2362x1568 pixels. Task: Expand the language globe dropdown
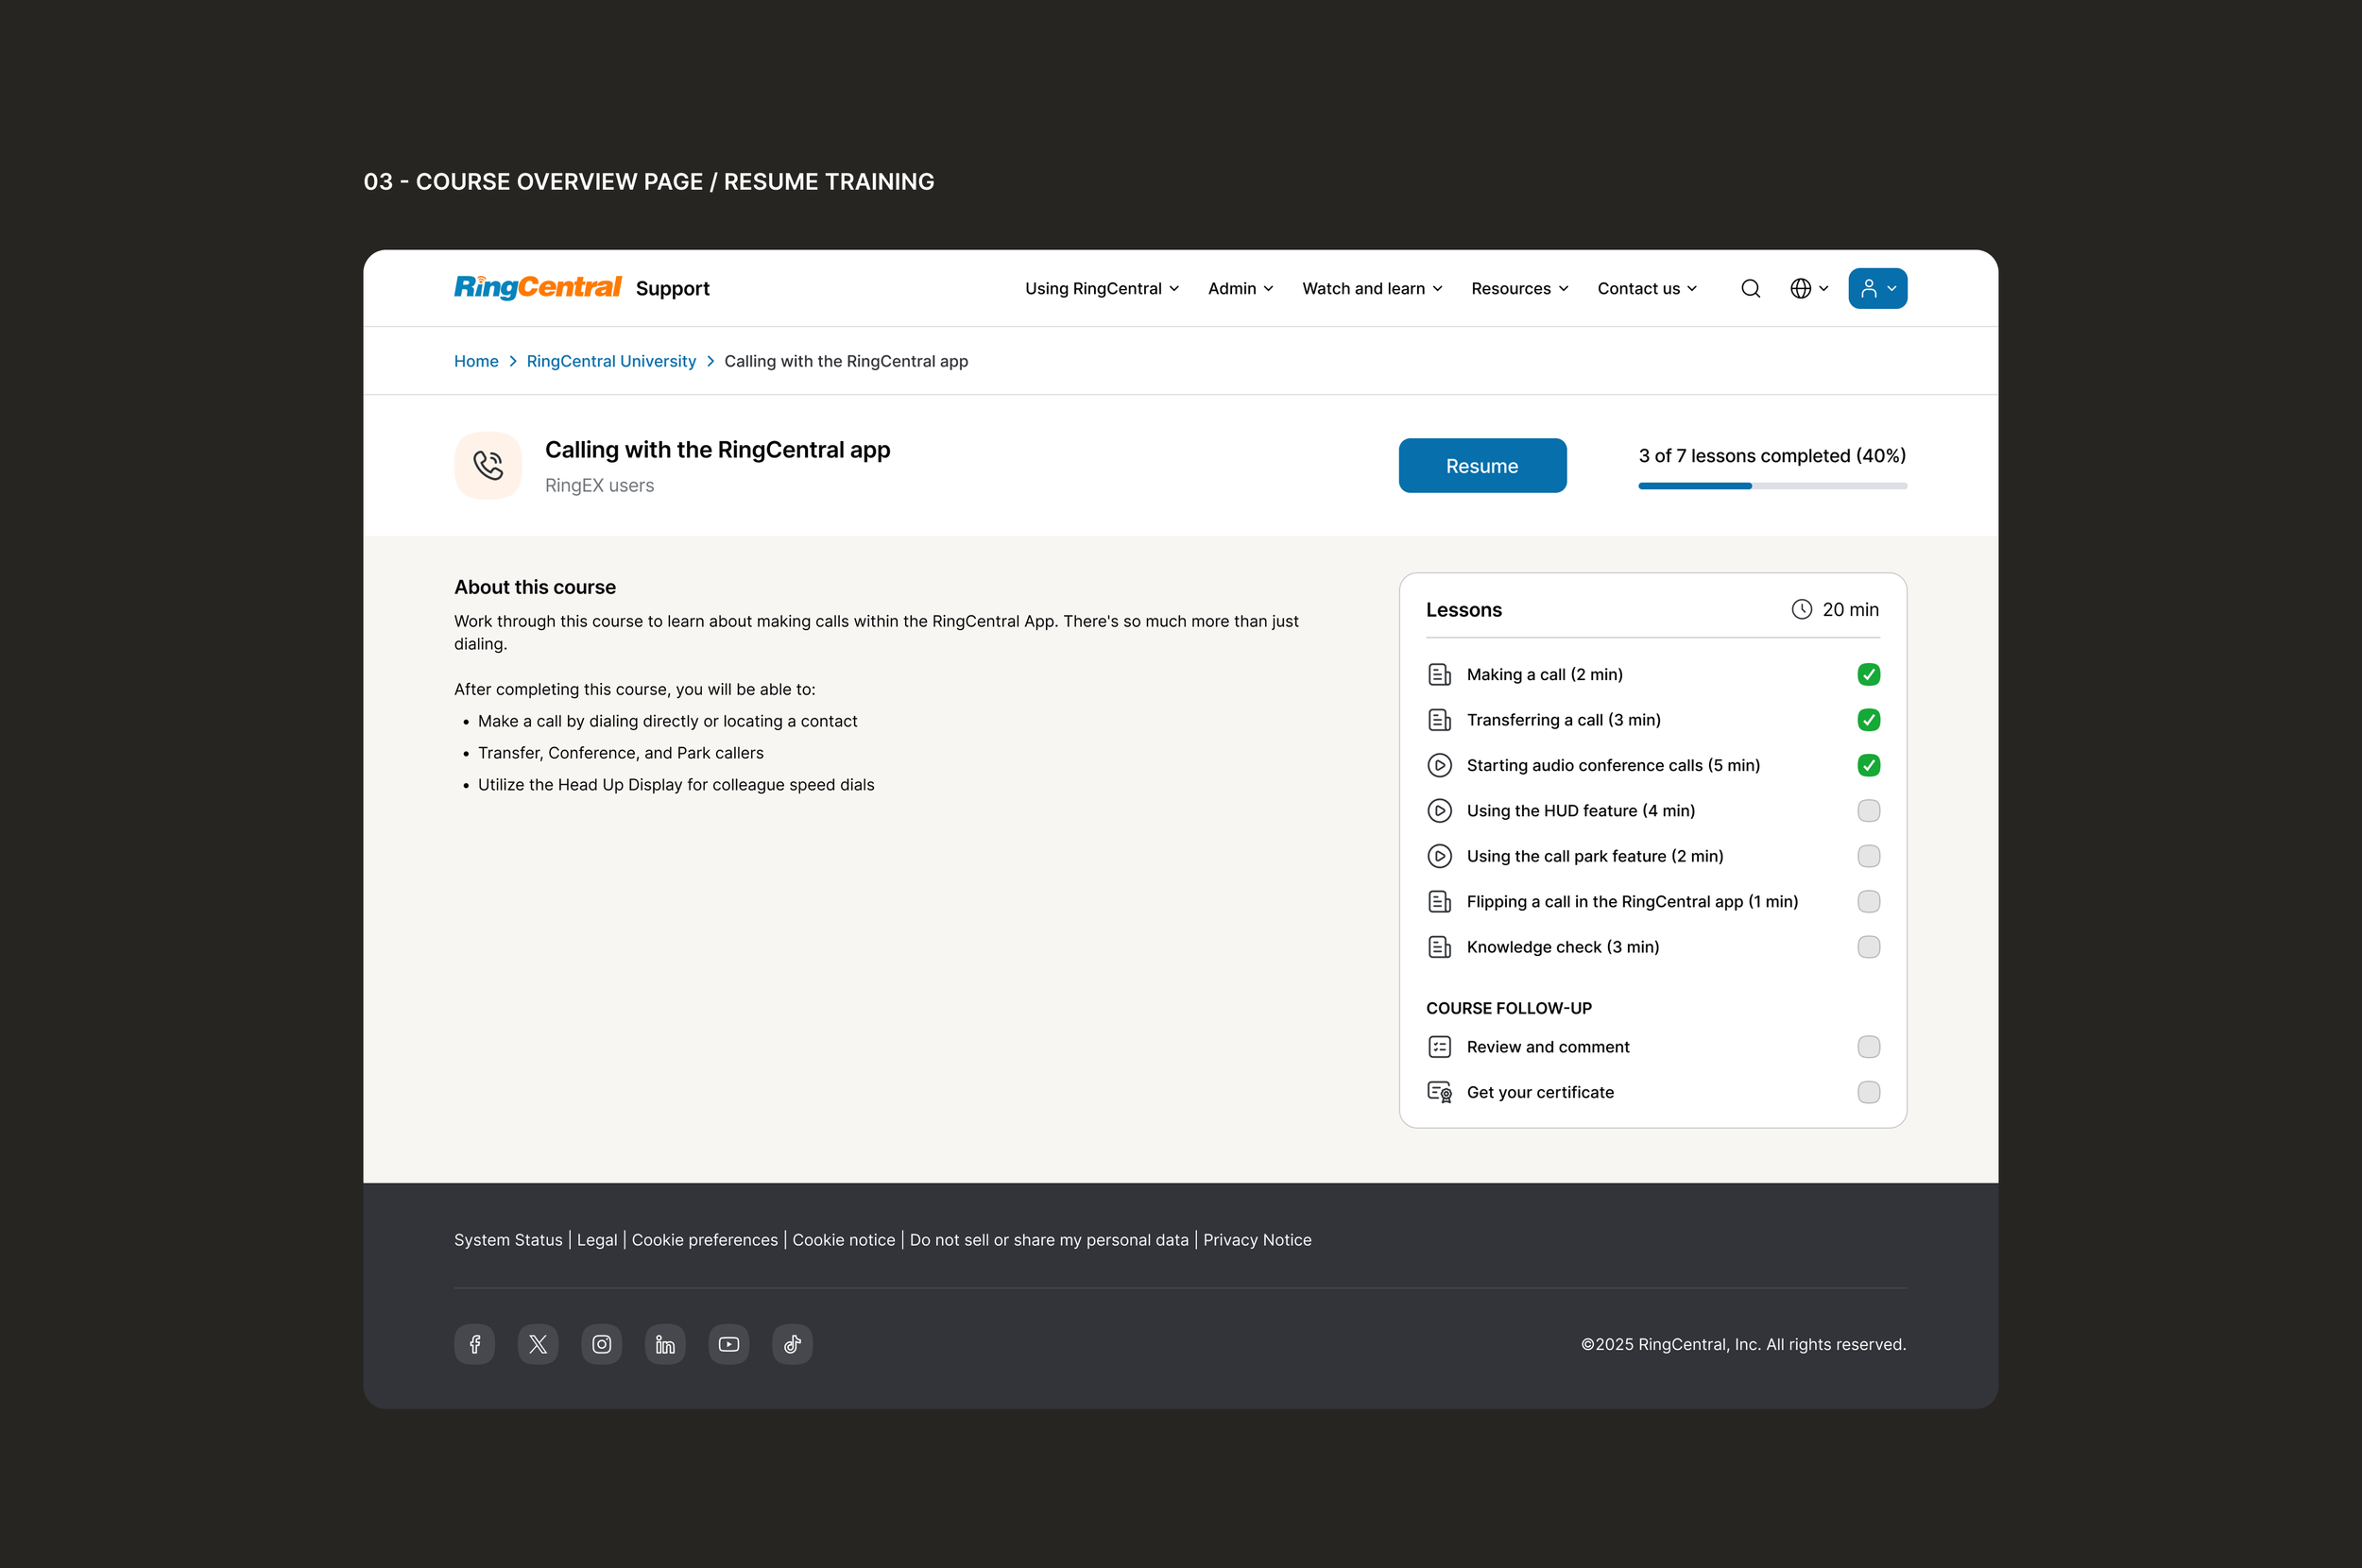point(1809,288)
